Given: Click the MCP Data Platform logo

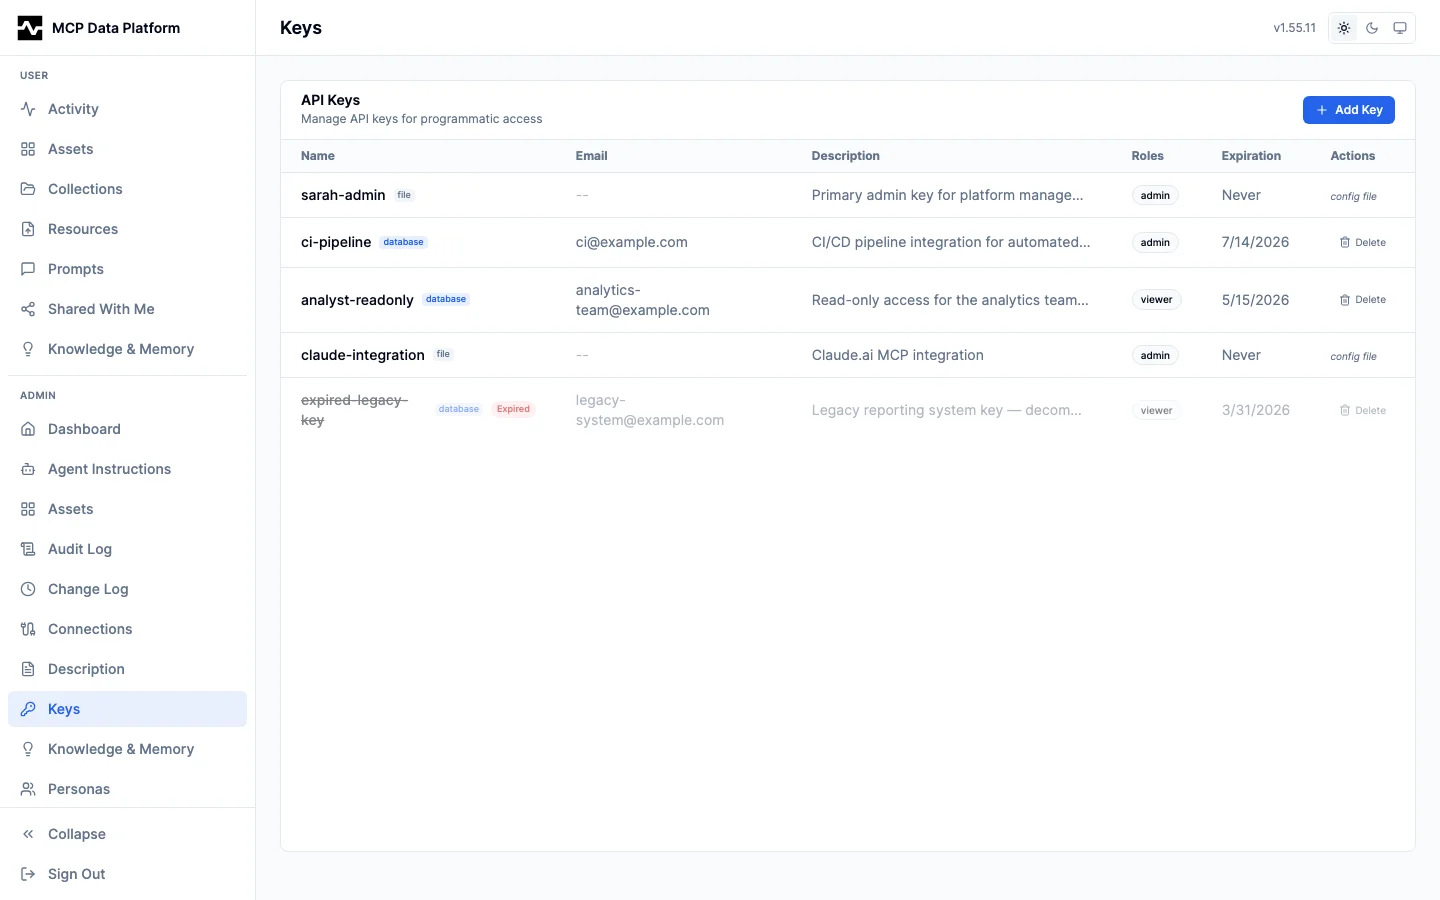Looking at the screenshot, I should pyautogui.click(x=30, y=28).
